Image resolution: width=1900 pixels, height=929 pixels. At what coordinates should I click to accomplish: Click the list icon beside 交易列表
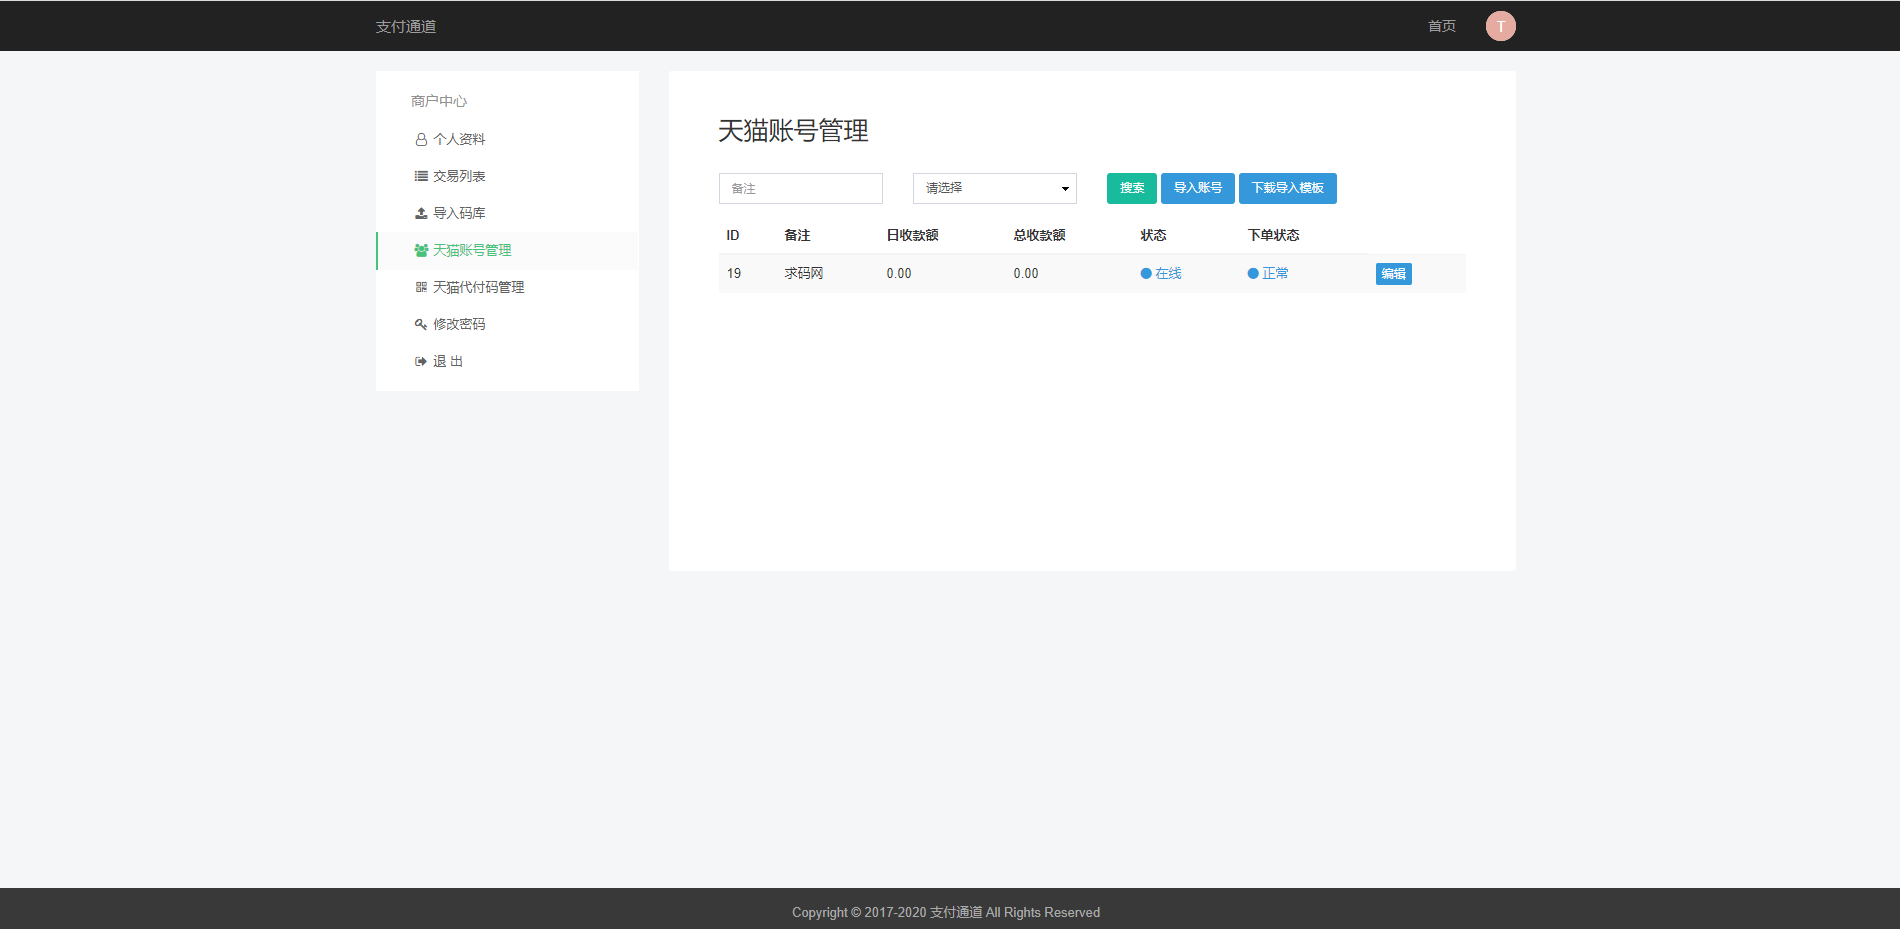click(421, 176)
